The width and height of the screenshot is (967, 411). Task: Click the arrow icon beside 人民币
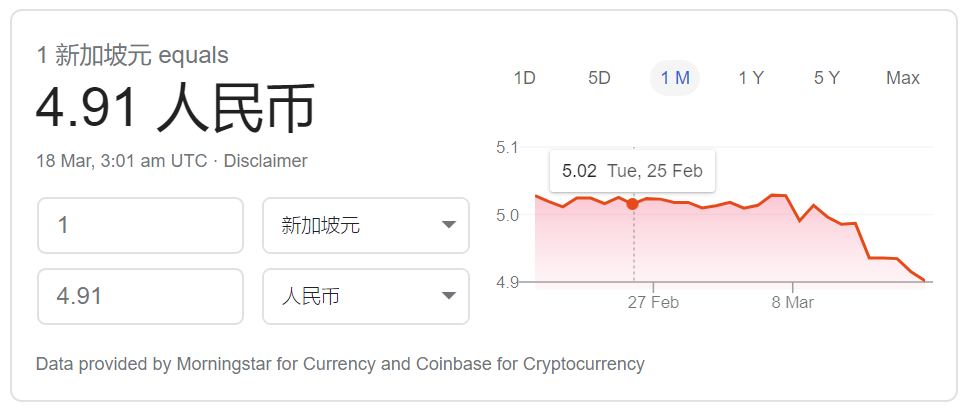point(449,296)
